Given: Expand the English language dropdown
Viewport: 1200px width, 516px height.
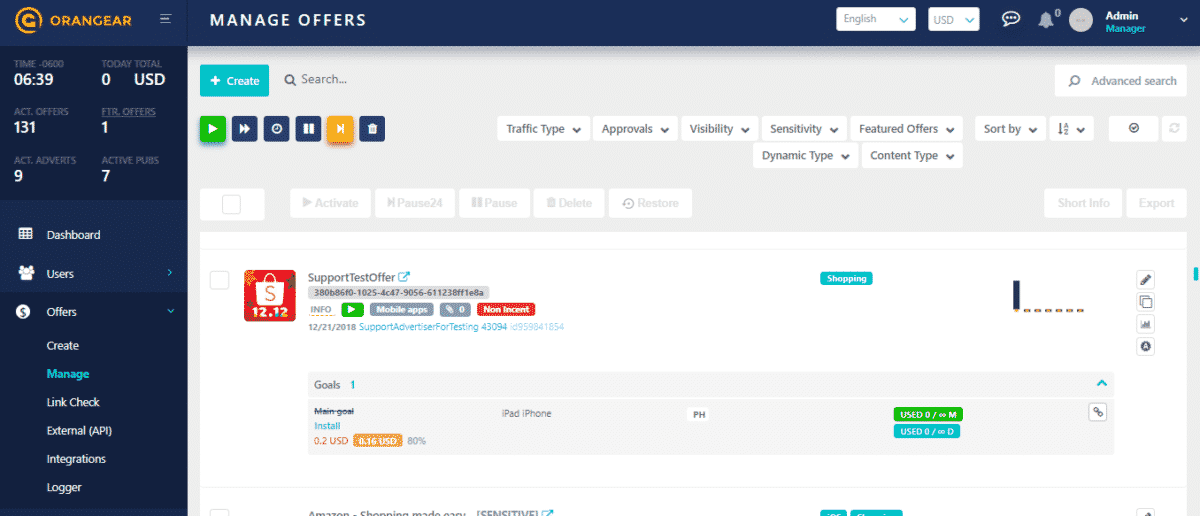Looking at the screenshot, I should point(875,19).
